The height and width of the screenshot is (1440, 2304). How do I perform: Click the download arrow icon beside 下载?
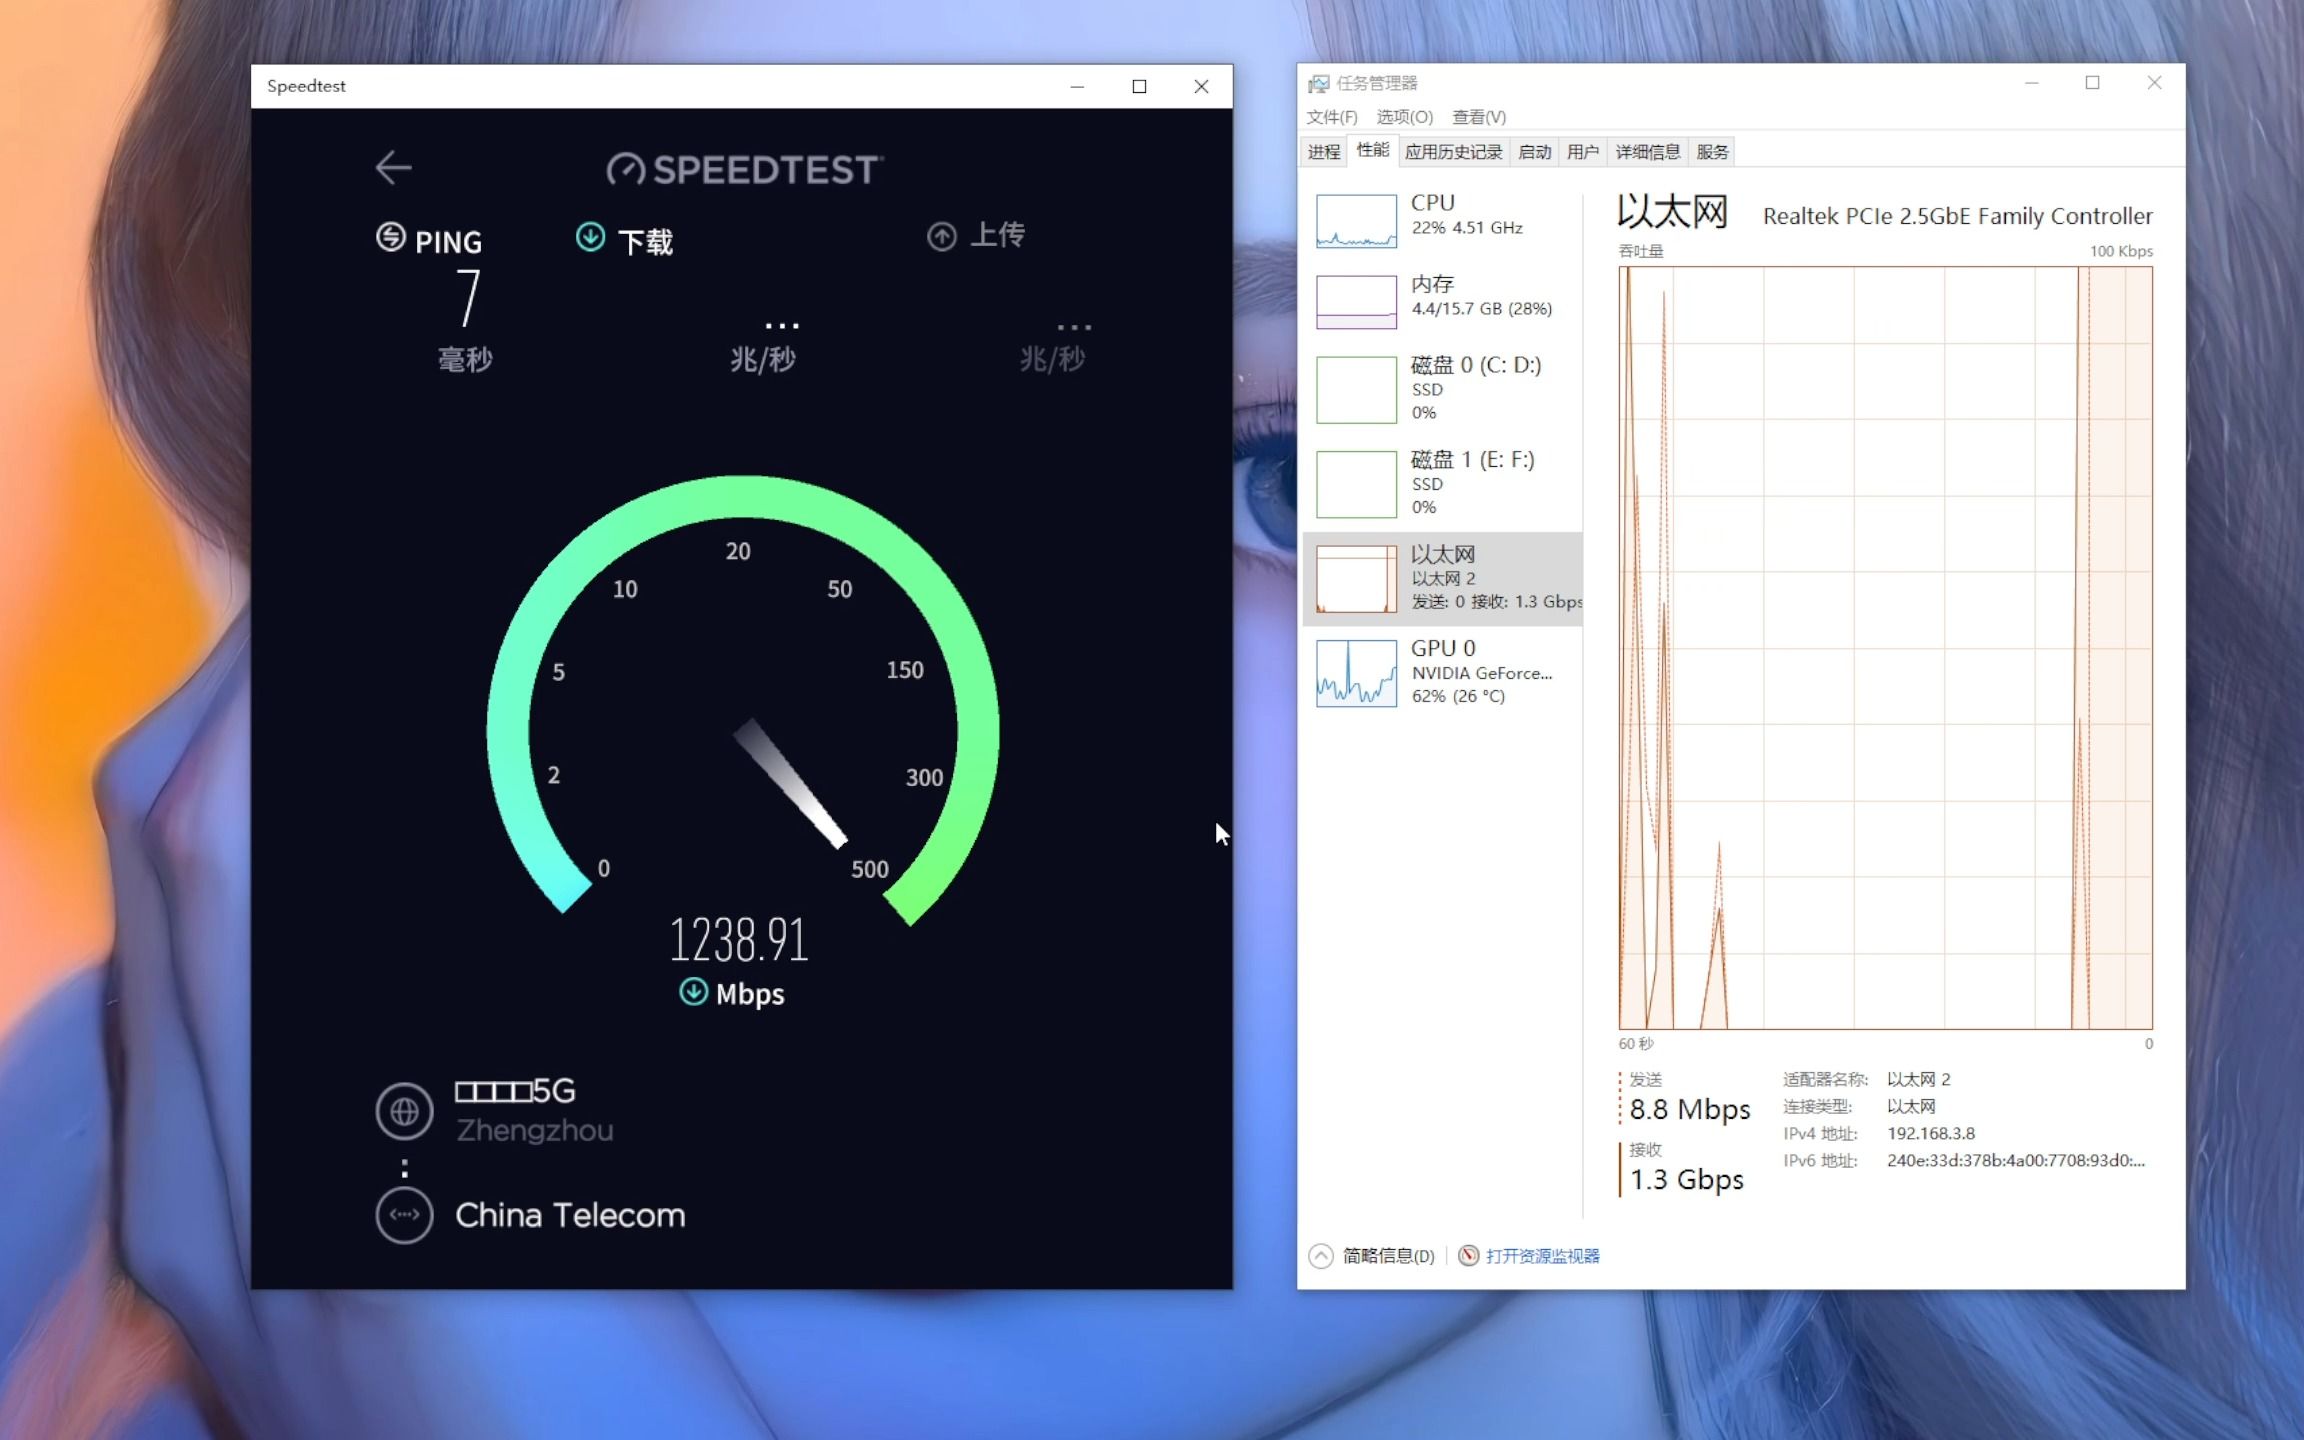590,237
